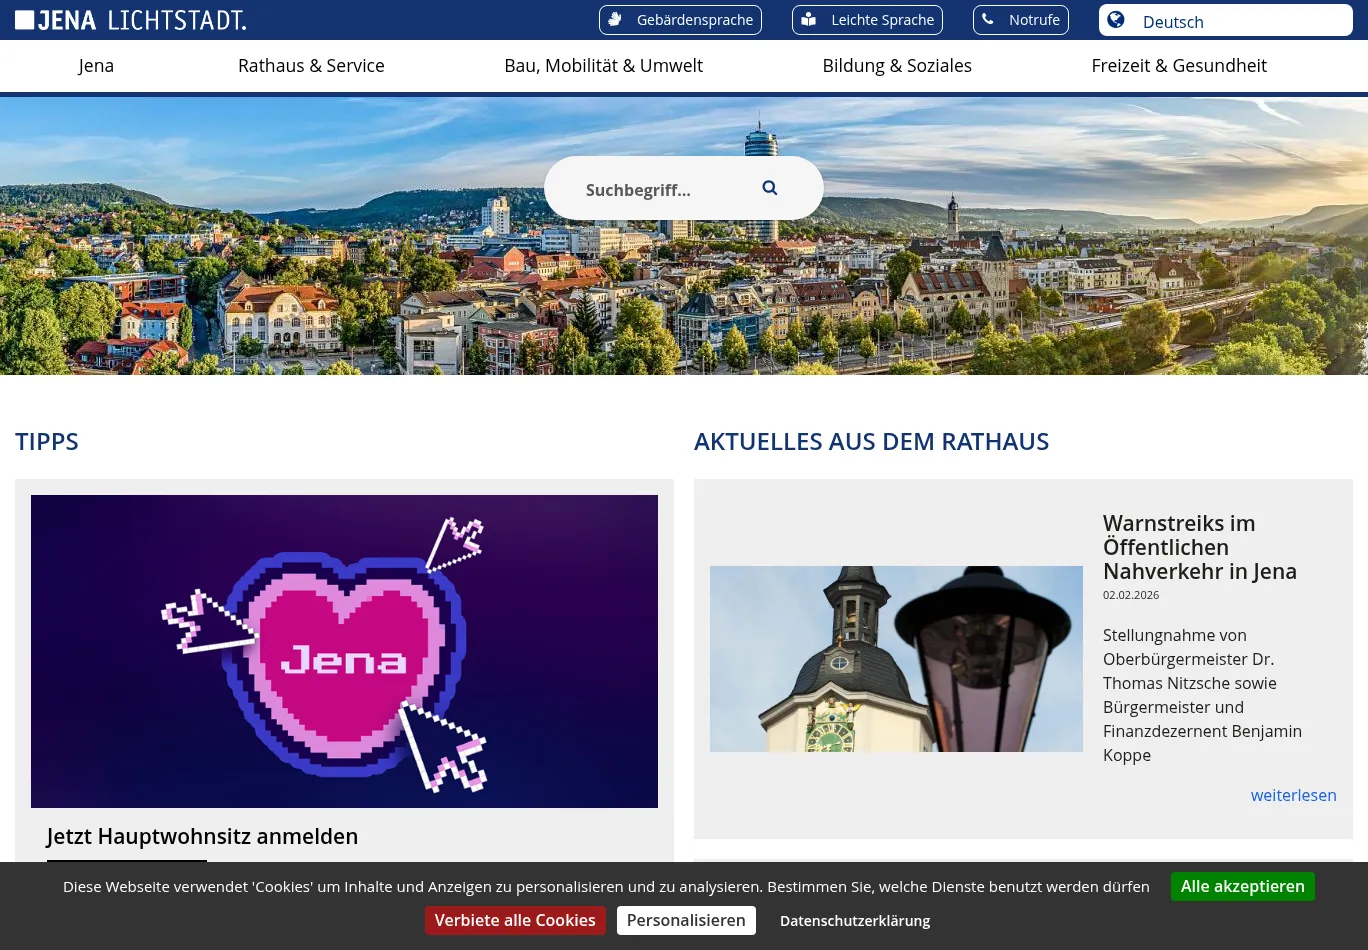Expand the Rathaus & Service menu
The width and height of the screenshot is (1368, 950).
[x=311, y=66]
